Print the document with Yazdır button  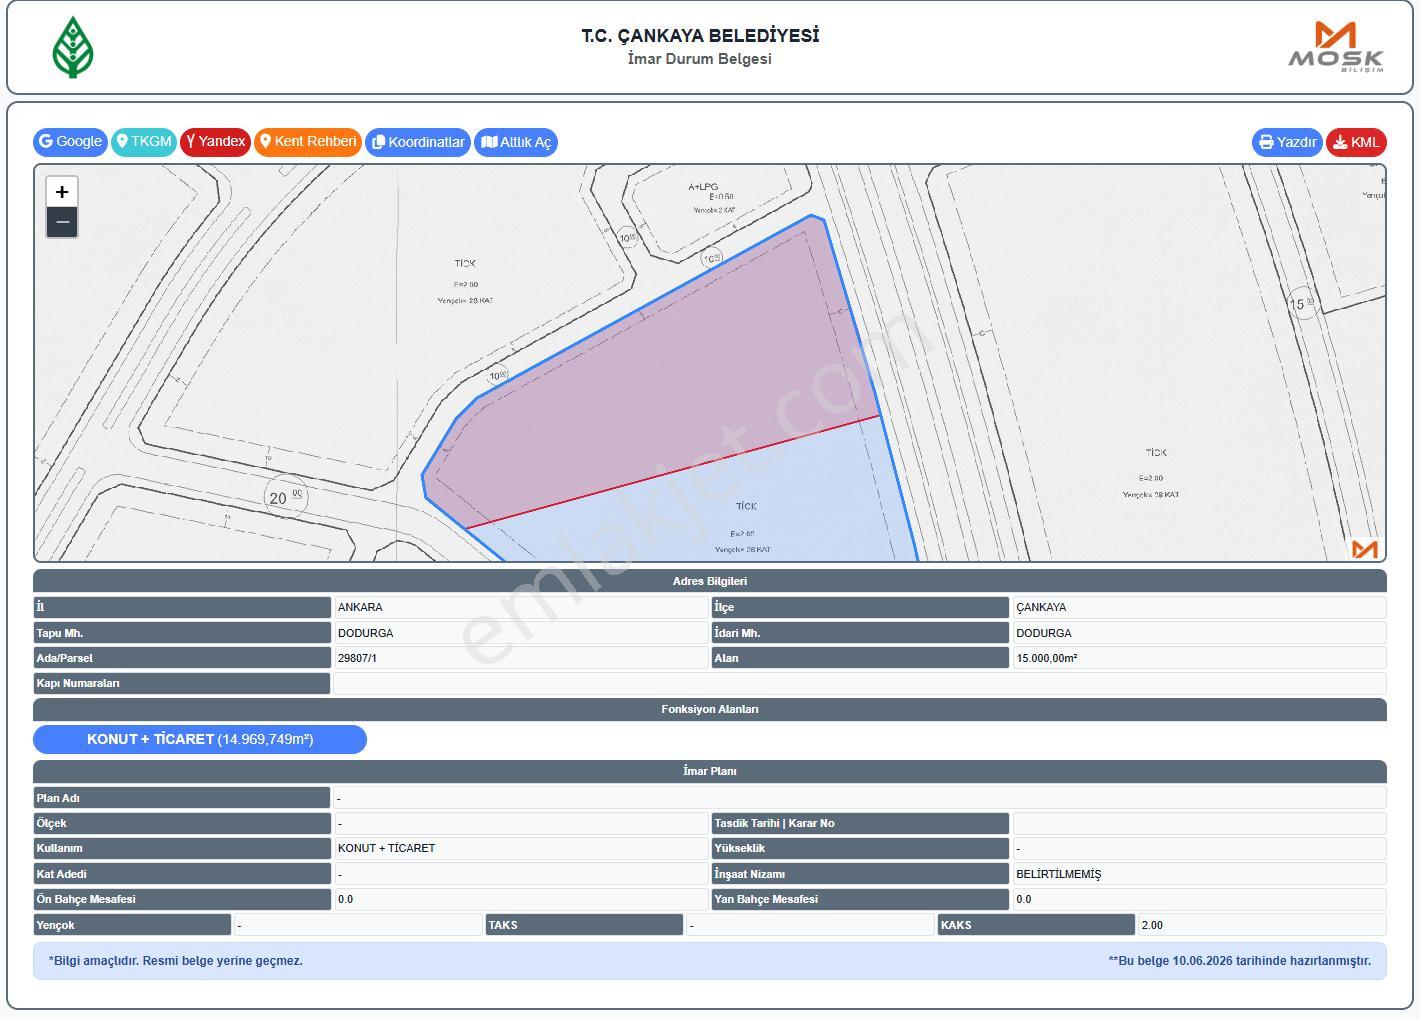[x=1287, y=142]
